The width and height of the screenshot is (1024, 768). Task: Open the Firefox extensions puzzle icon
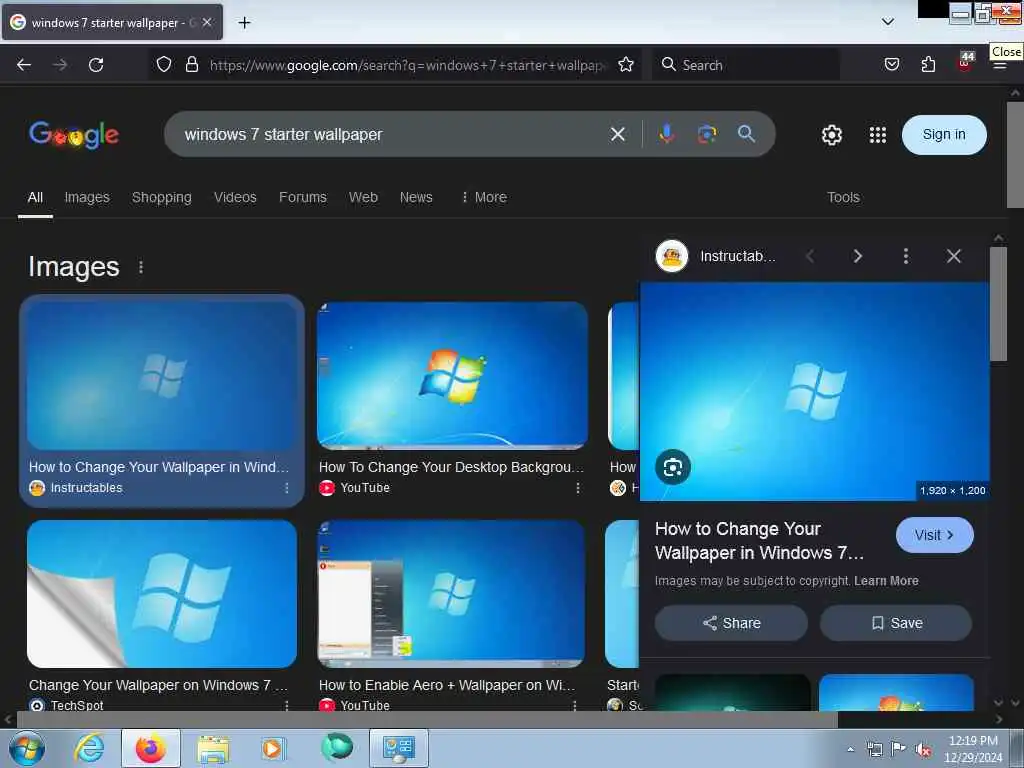pos(928,64)
